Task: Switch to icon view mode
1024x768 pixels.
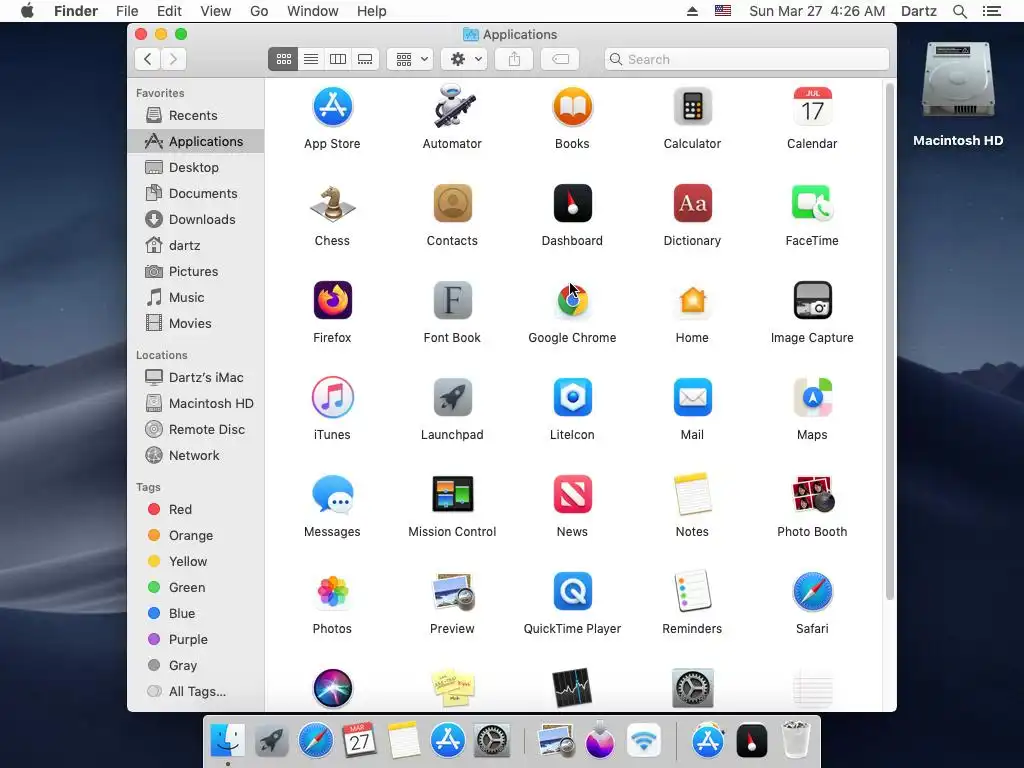Action: tap(283, 59)
